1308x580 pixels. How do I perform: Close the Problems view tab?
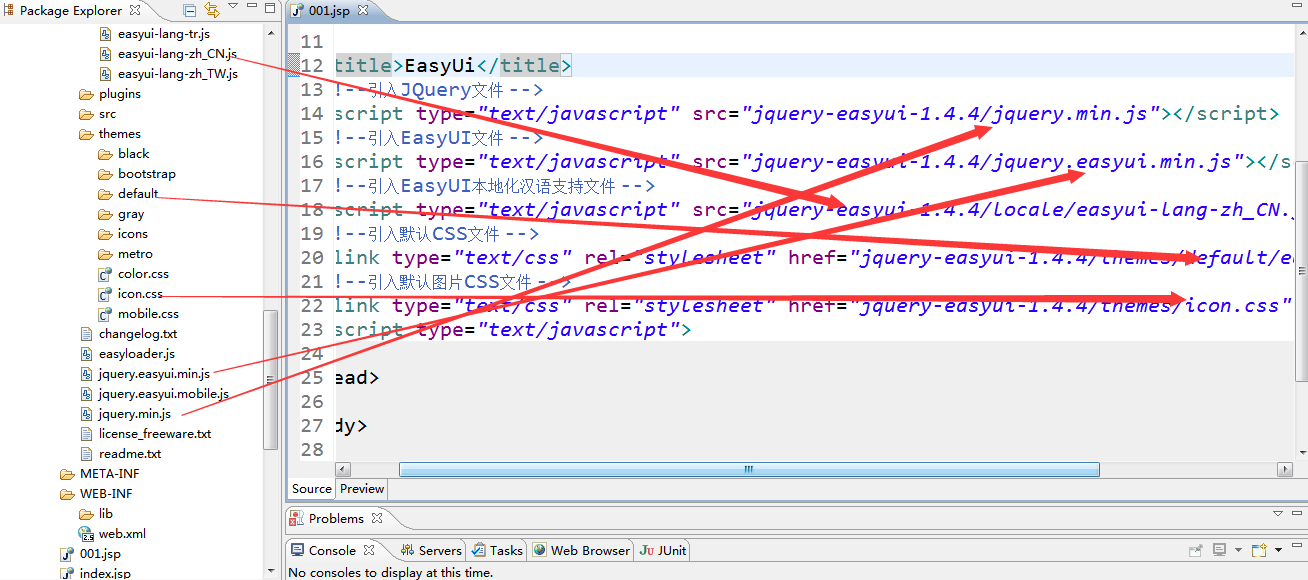(x=377, y=518)
